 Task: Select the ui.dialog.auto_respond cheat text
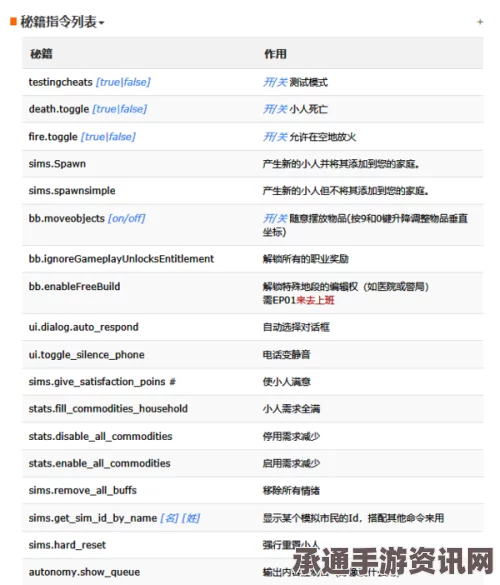click(x=84, y=327)
